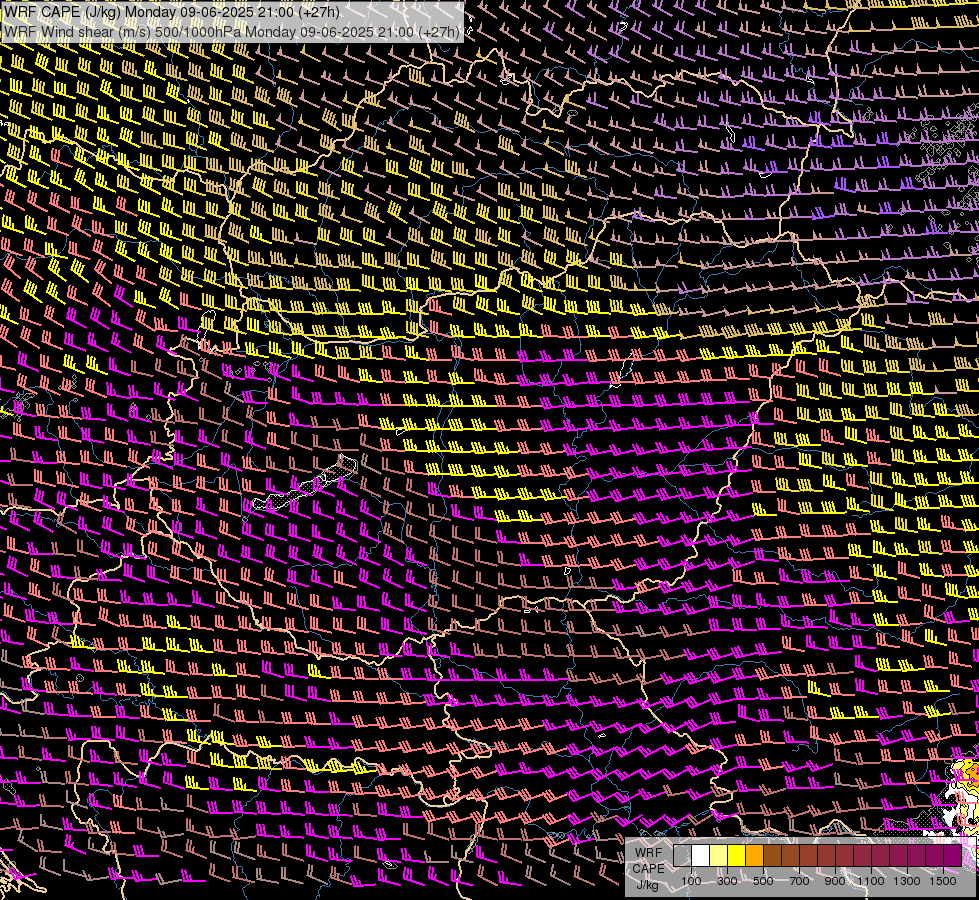Viewport: 979px width, 900px height.
Task: Click the legend value 1100
Action: 870,881
